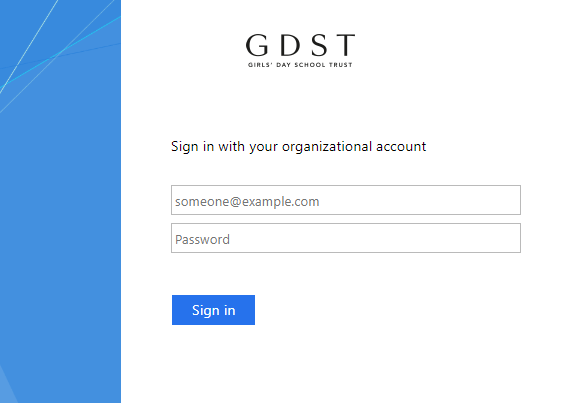Focus the Password field

coord(346,238)
